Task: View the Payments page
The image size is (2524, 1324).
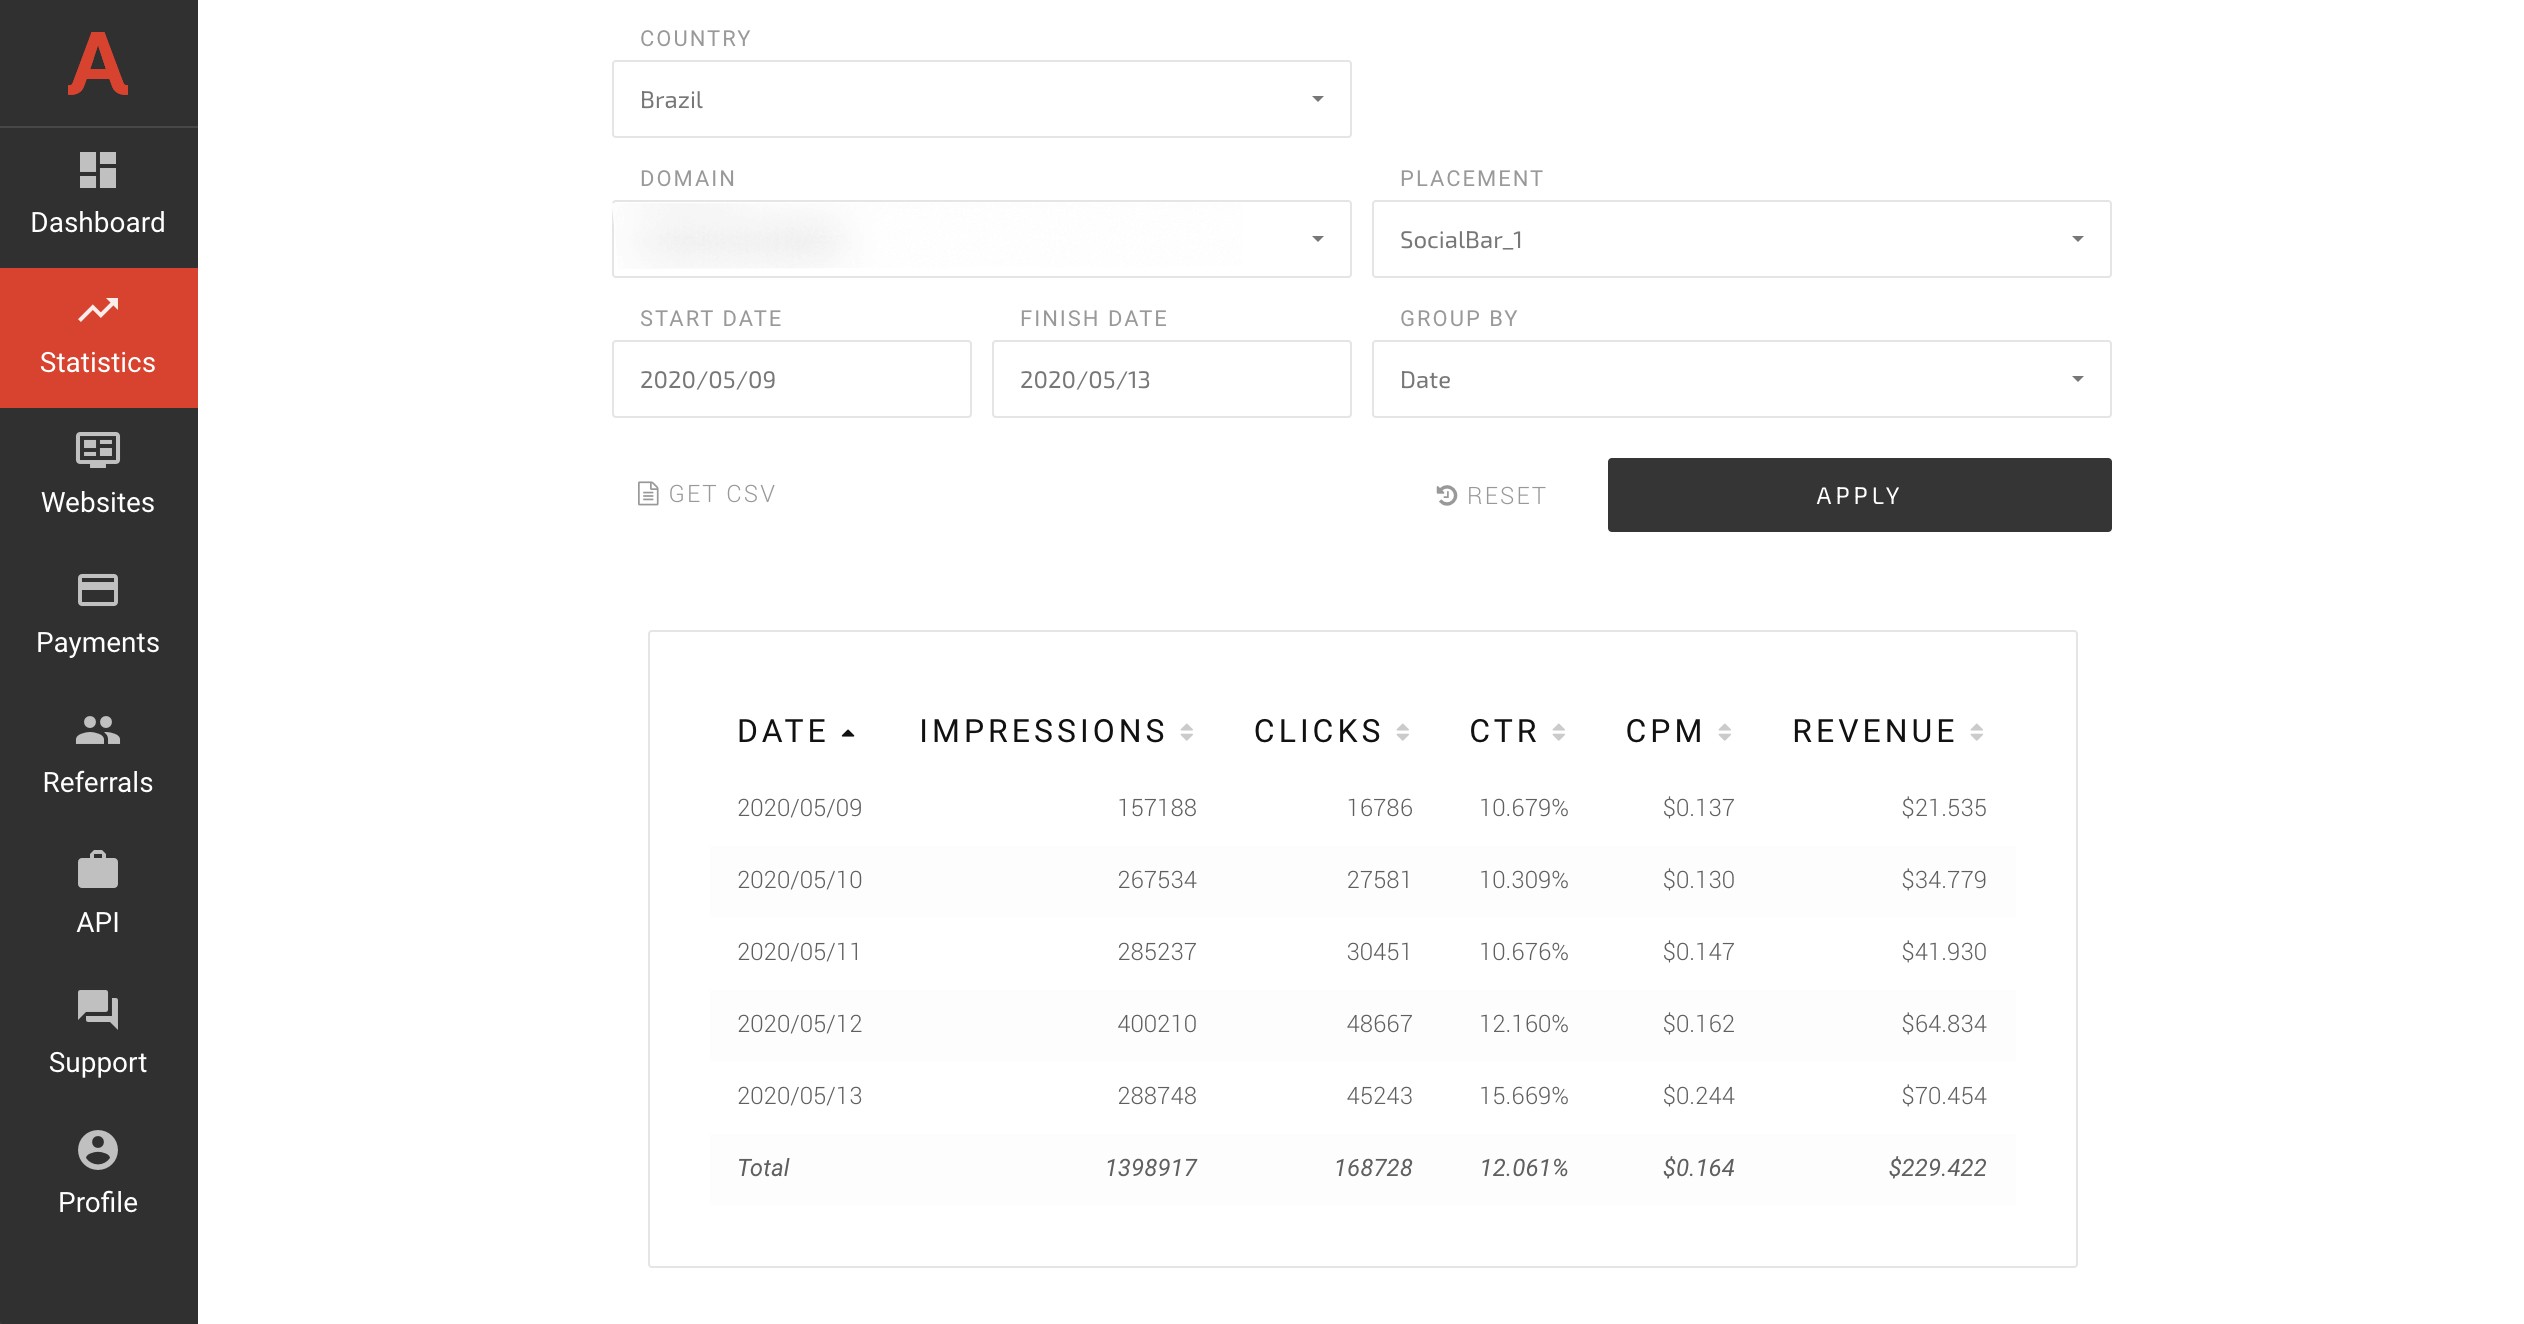Action: tap(97, 616)
